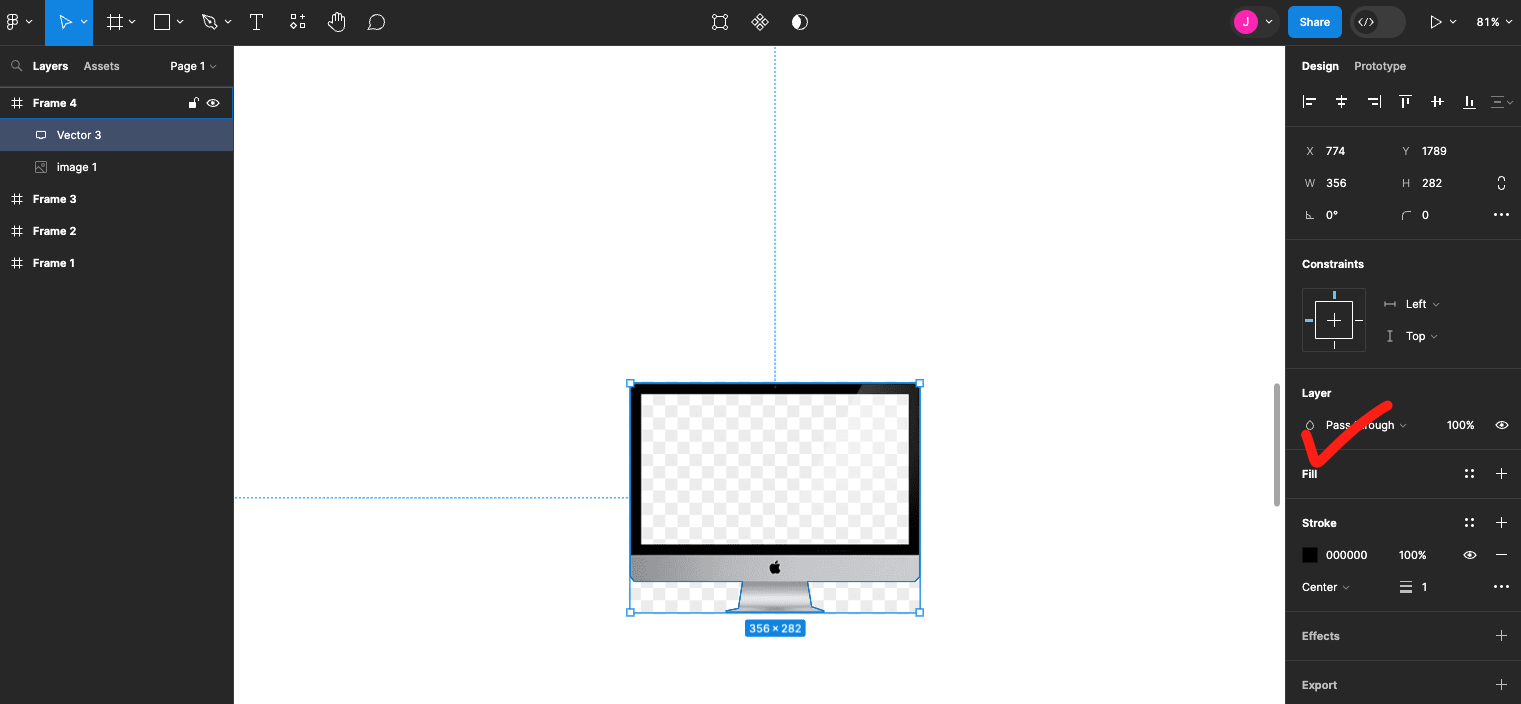
Task: Select the Text tool
Action: click(x=256, y=22)
